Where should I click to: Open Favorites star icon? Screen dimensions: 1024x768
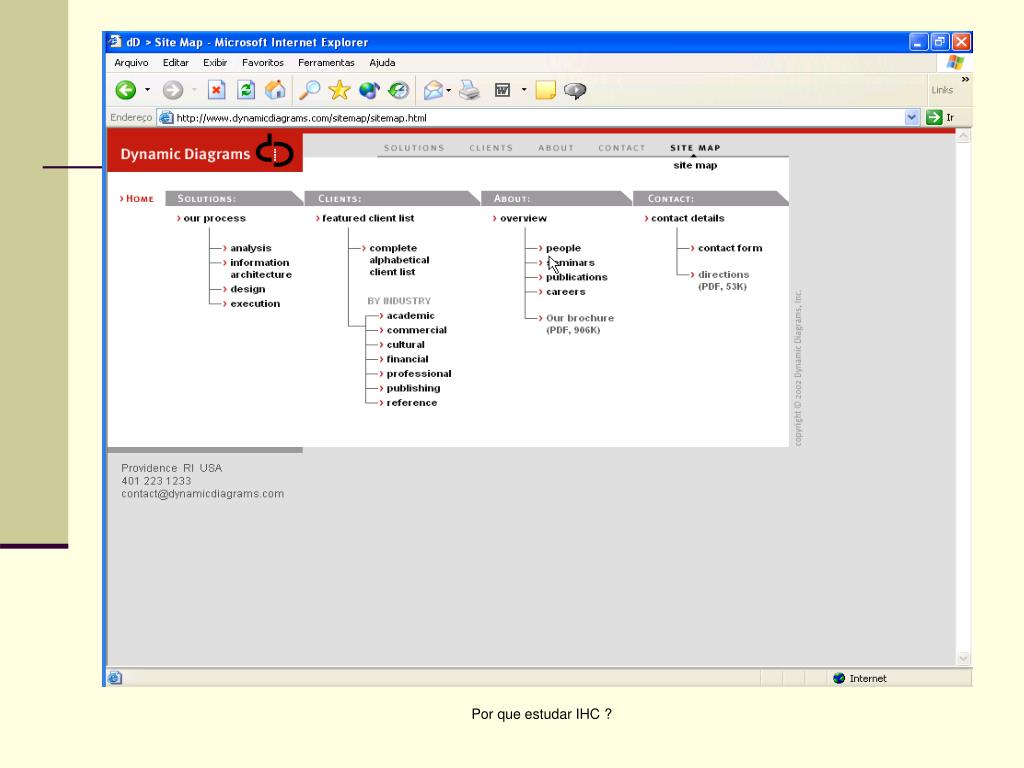pyautogui.click(x=339, y=90)
